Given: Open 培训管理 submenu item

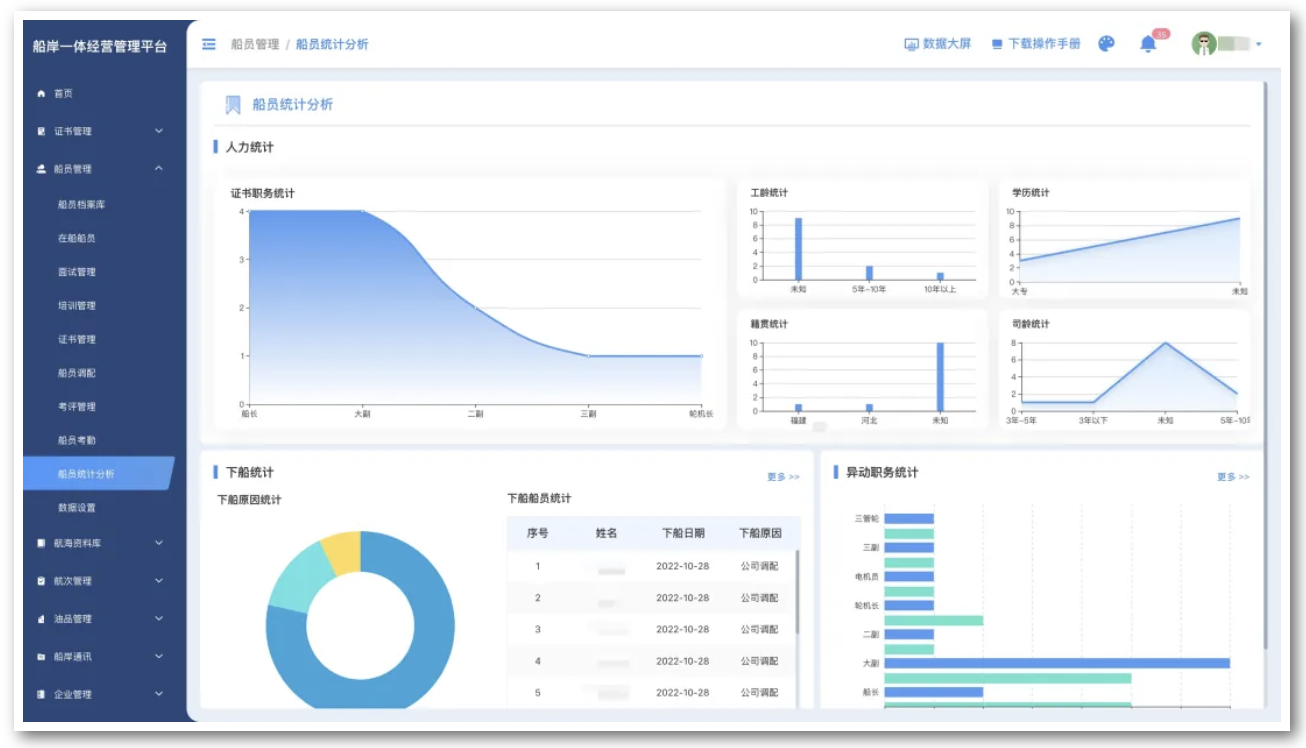Looking at the screenshot, I should (77, 306).
